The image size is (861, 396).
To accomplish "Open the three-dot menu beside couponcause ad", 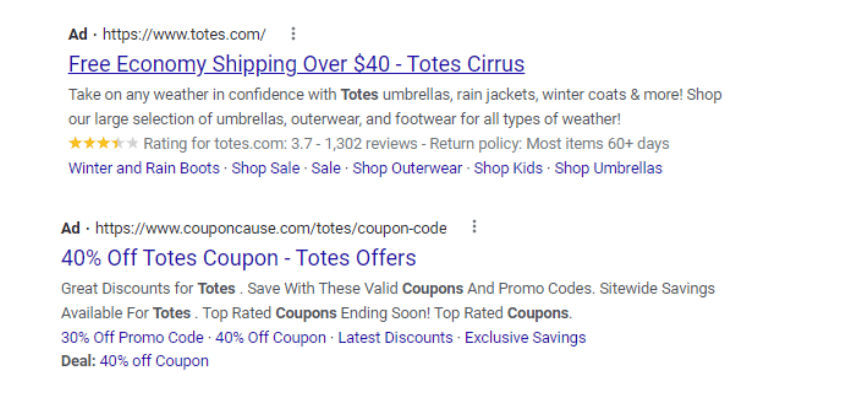I will (474, 227).
